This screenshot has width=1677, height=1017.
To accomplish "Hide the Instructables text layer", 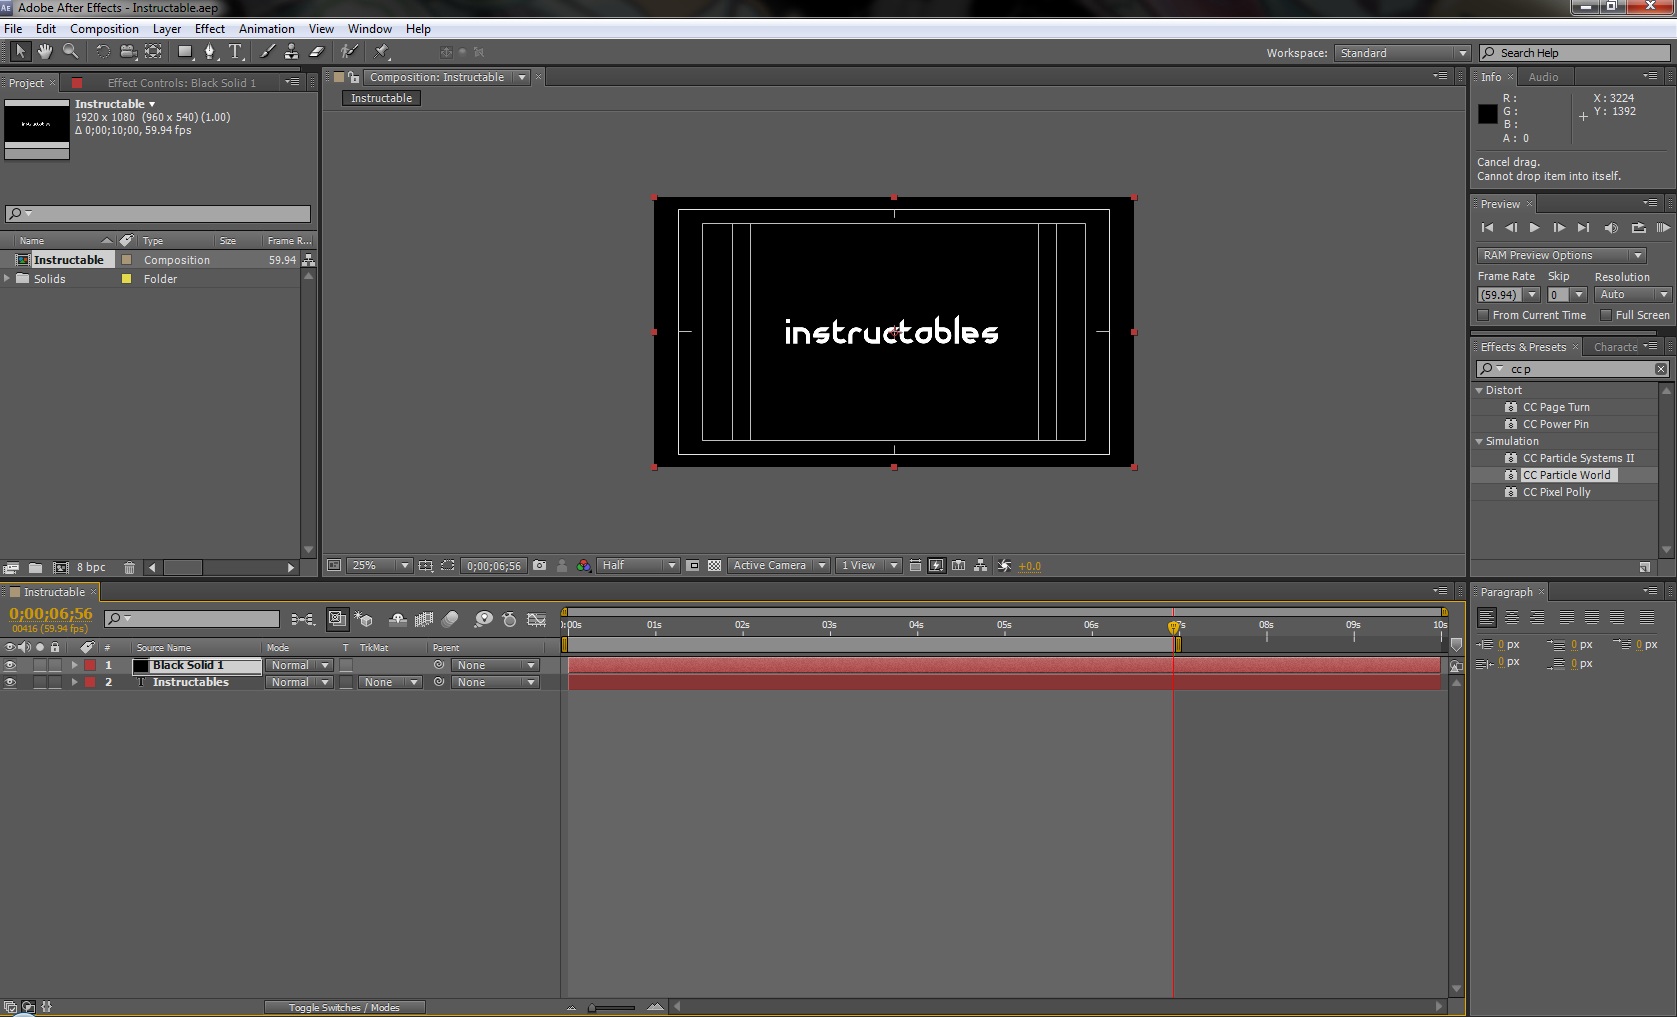I will [x=11, y=683].
